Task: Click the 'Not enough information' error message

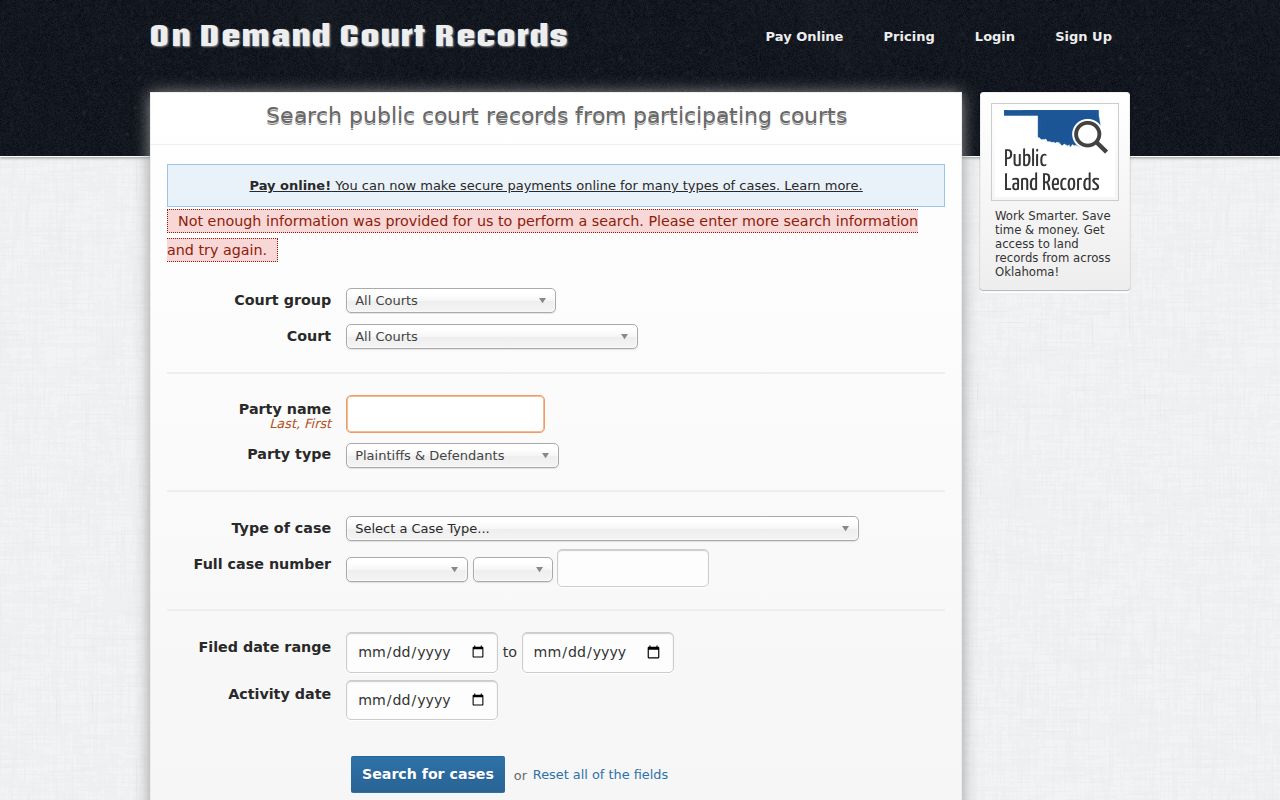Action: (542, 236)
